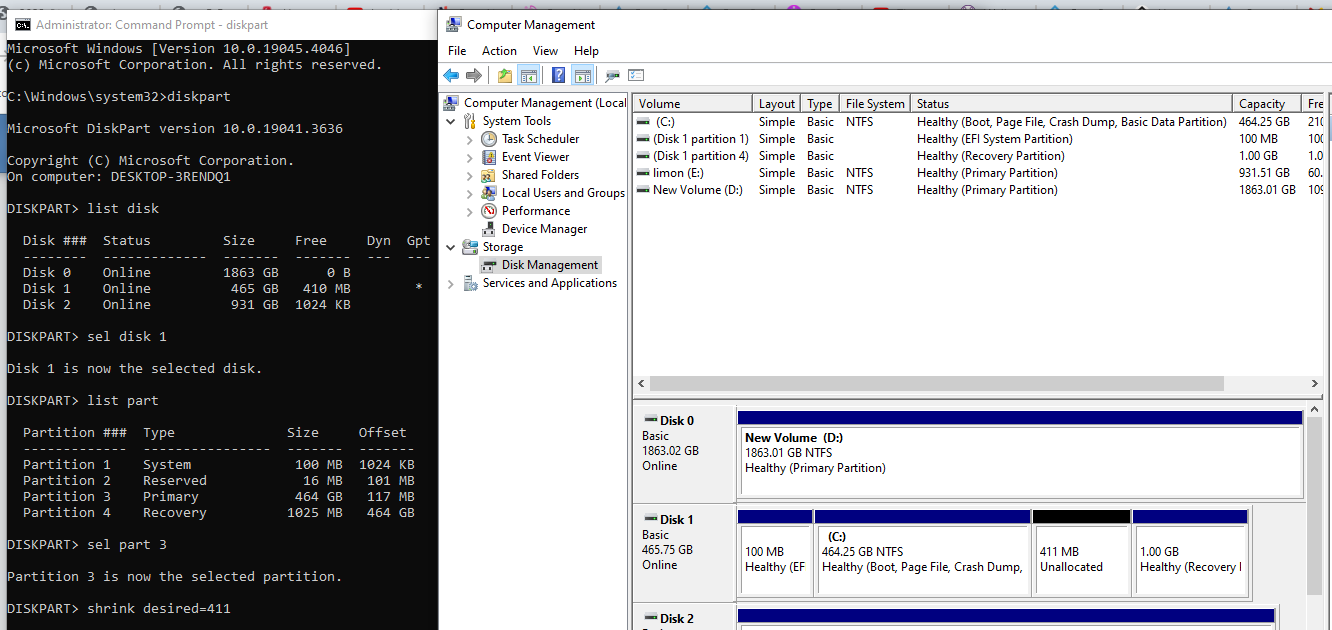Screen dimensions: 1332x630
Task: Click the Rescan/connect disk toolbar icon
Action: [612, 75]
